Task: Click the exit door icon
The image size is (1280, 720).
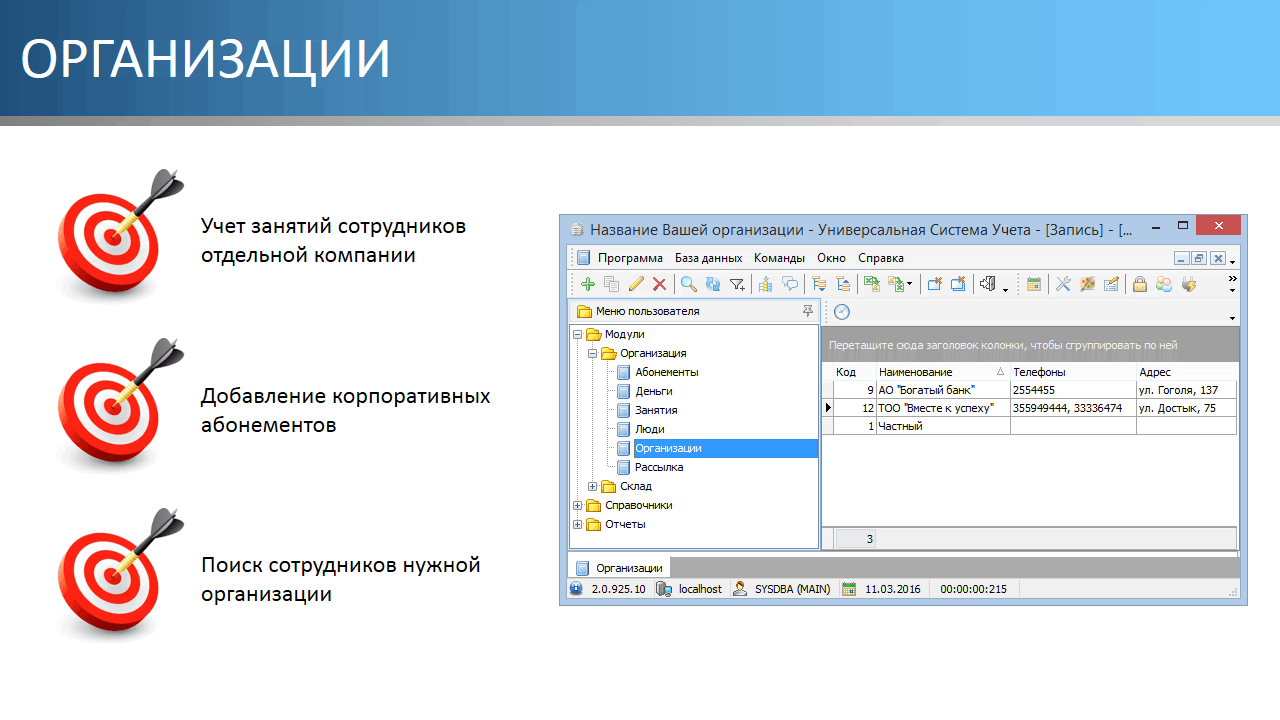Action: pos(988,284)
